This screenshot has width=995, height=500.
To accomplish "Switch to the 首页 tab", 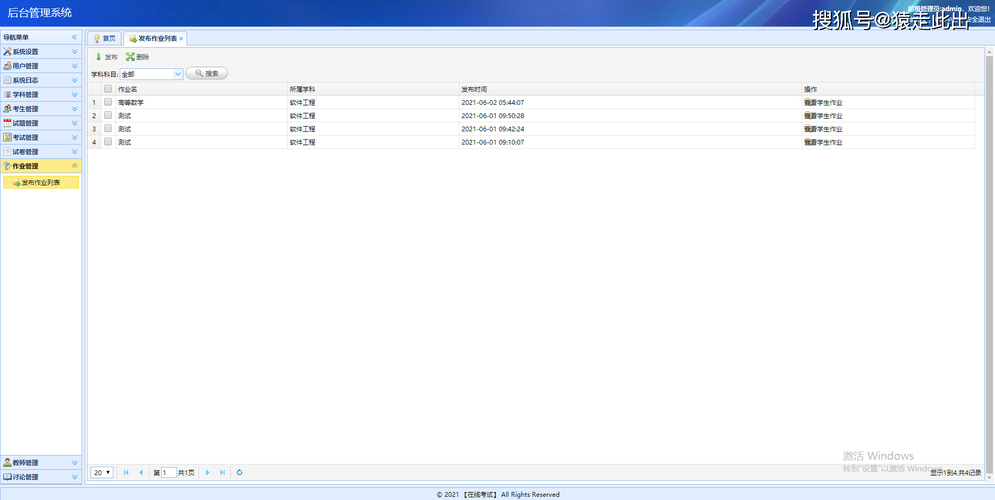I will coord(104,39).
